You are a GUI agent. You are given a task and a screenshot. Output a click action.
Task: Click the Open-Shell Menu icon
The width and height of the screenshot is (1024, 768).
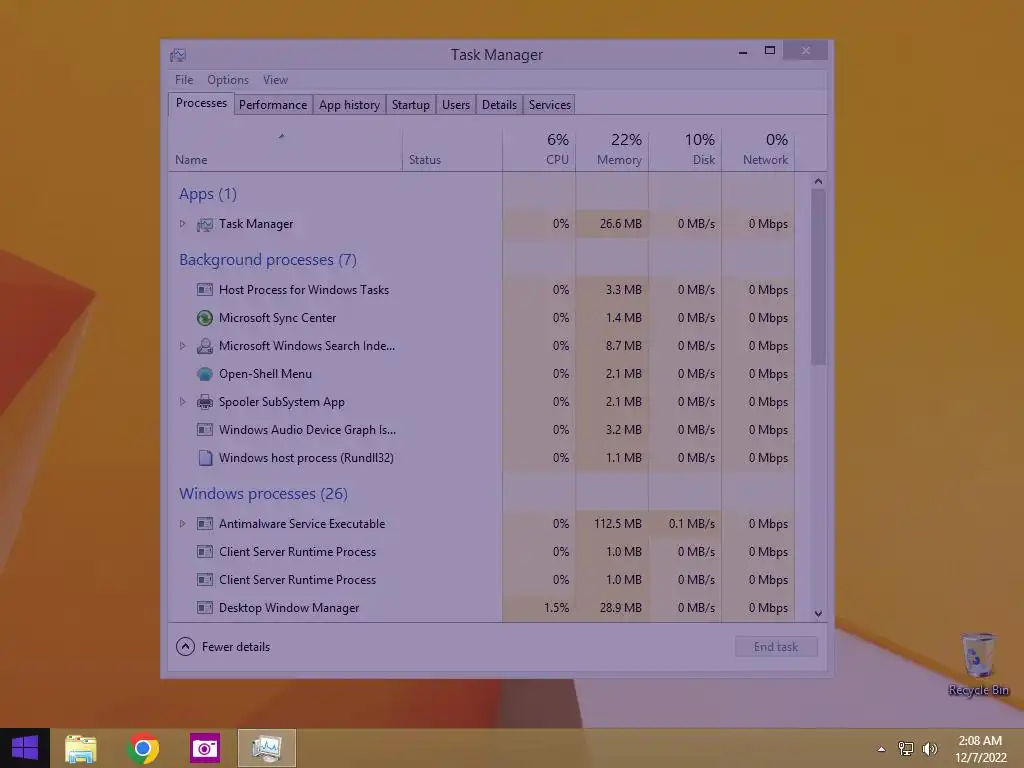[205, 374]
